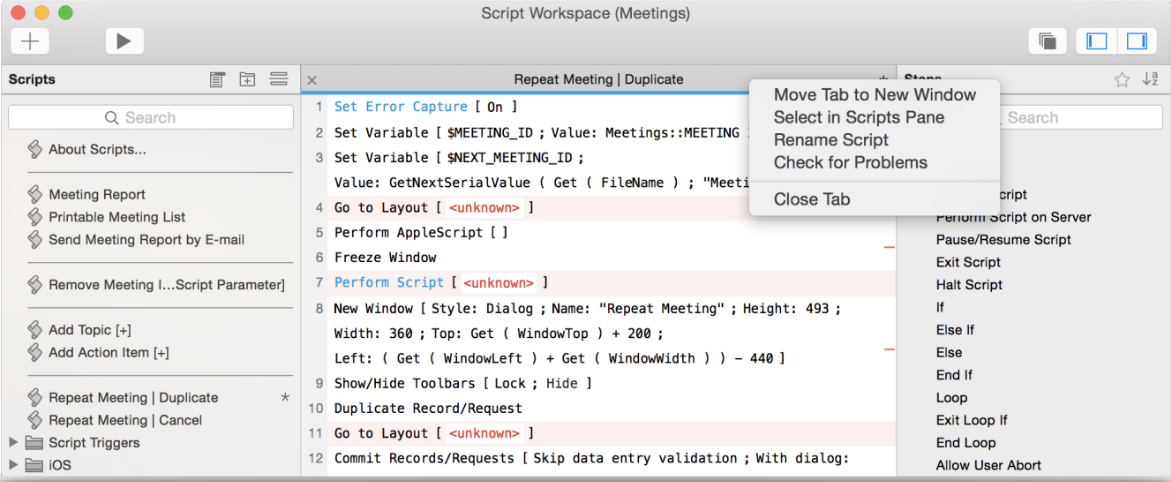Select Check for Problems from context menu
The image size is (1171, 482).
tap(850, 163)
